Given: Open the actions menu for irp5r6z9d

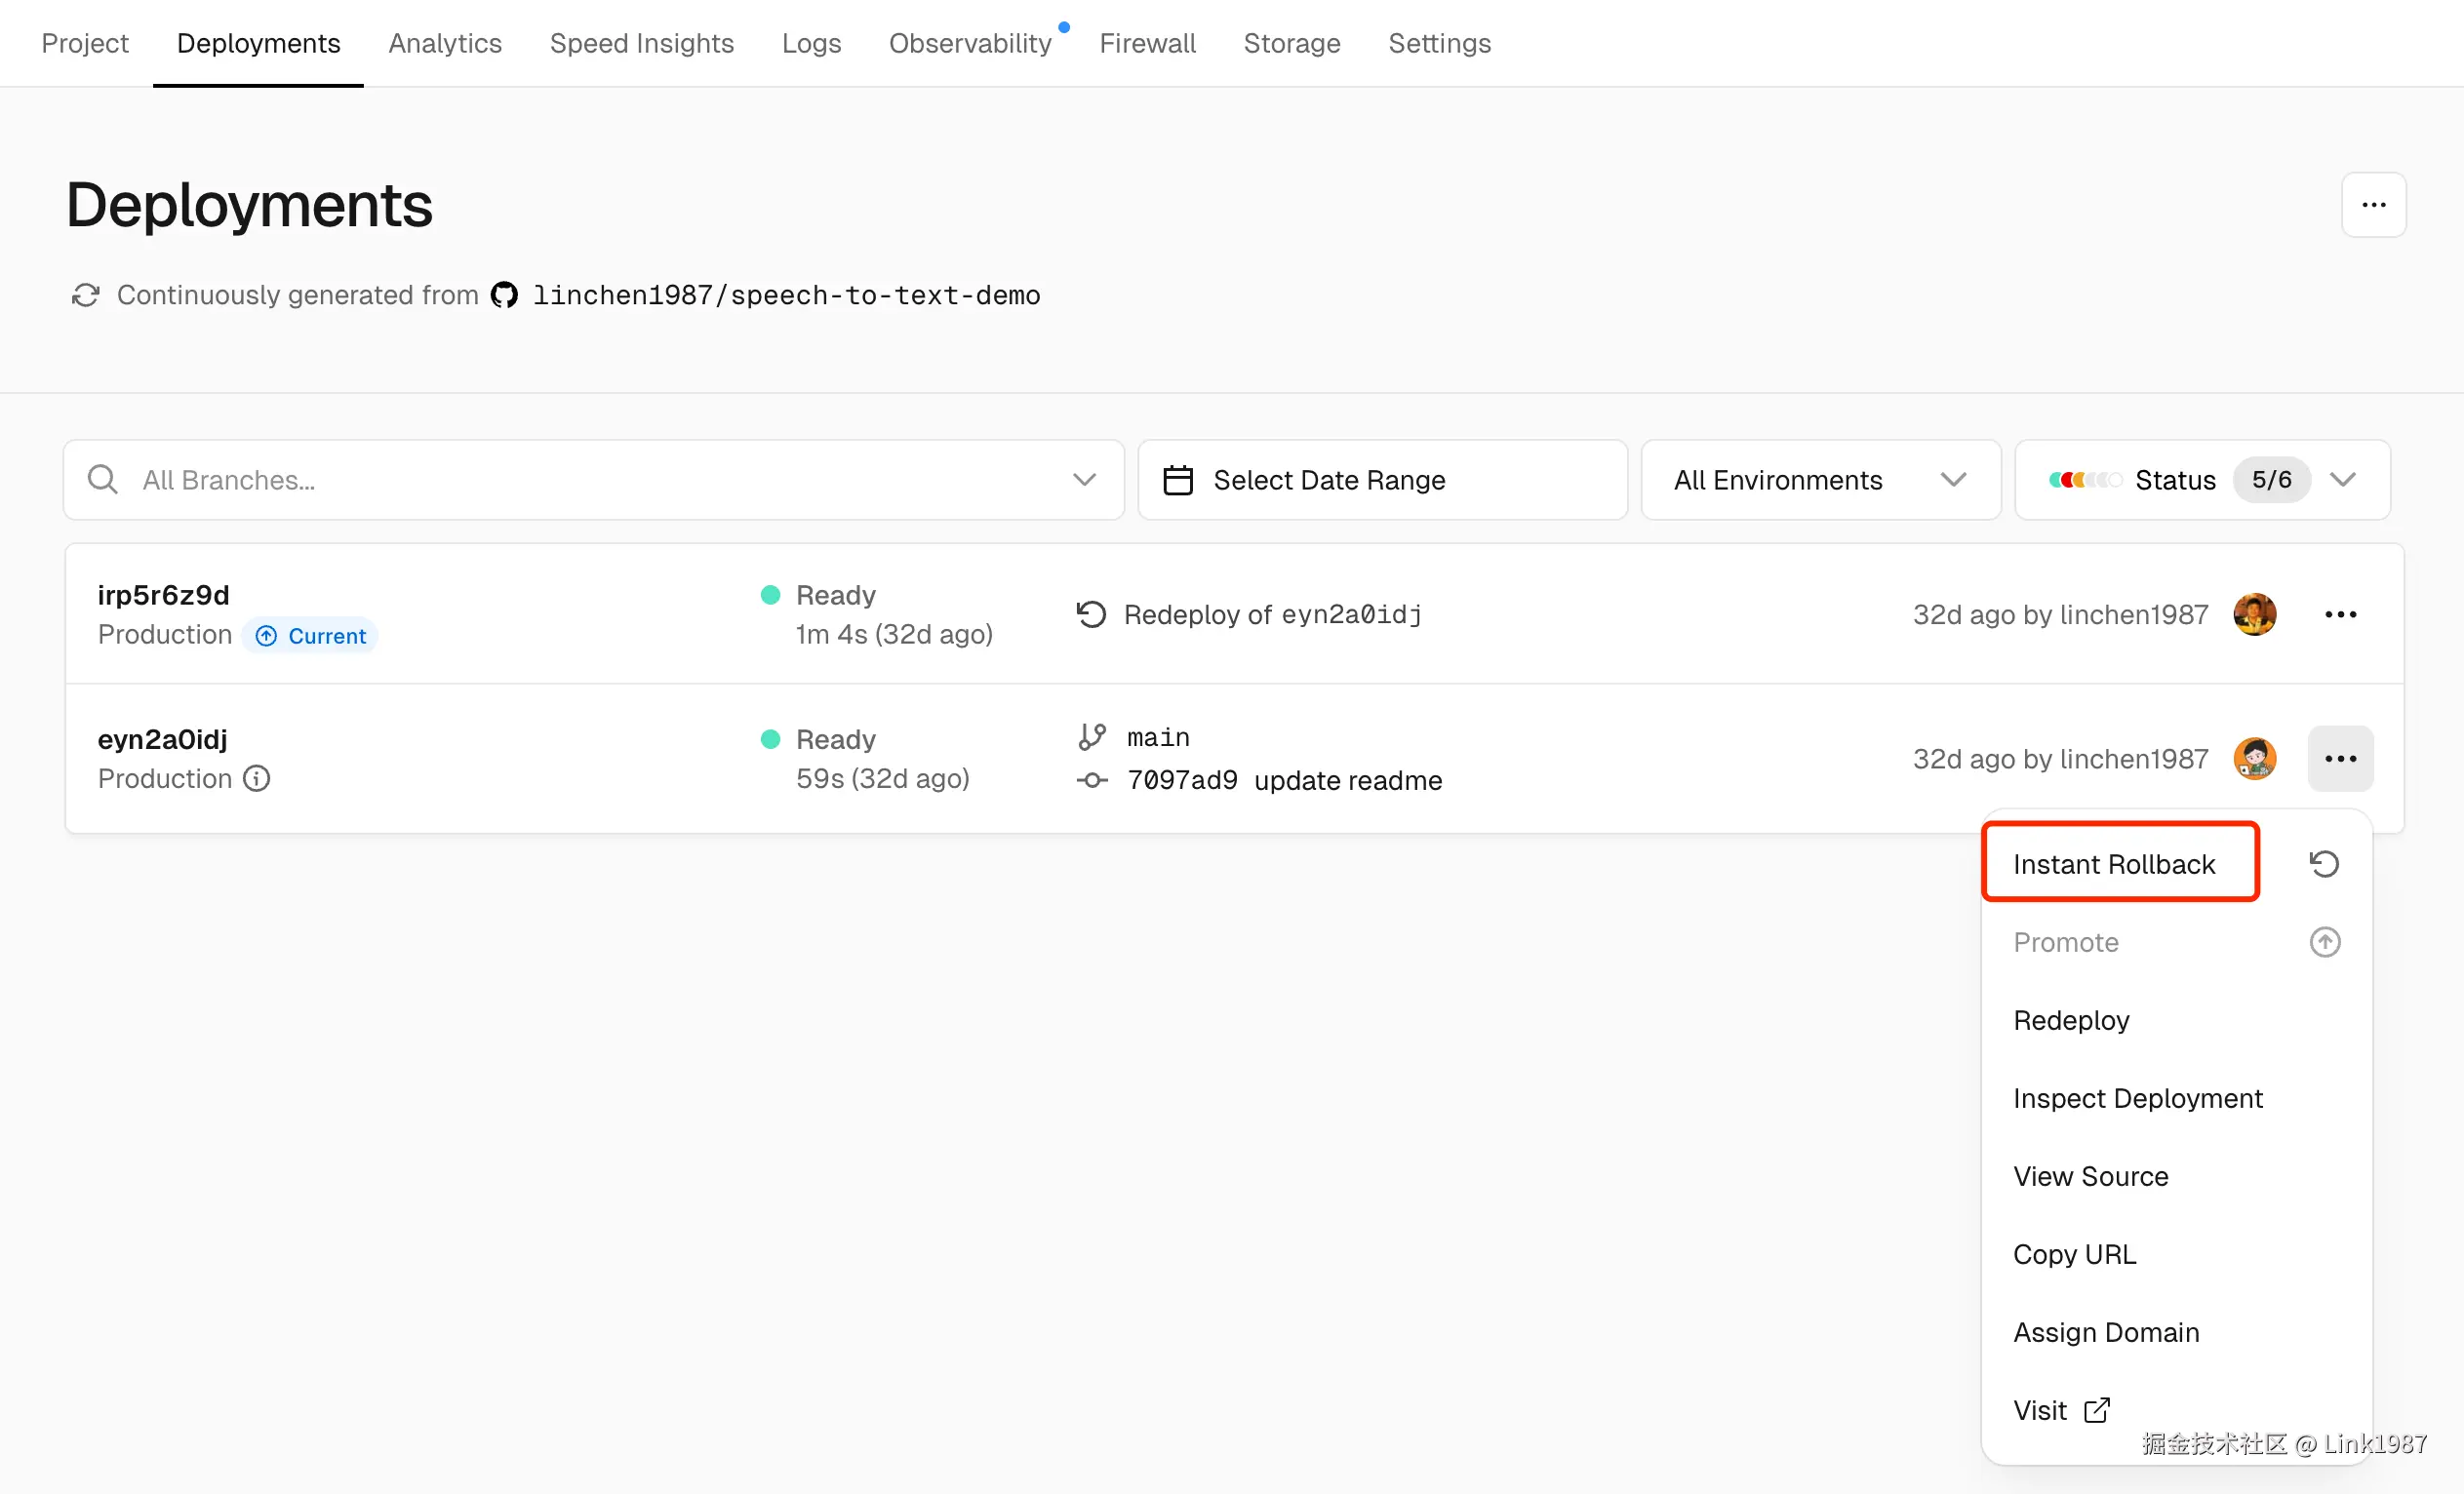Looking at the screenshot, I should click(2340, 614).
